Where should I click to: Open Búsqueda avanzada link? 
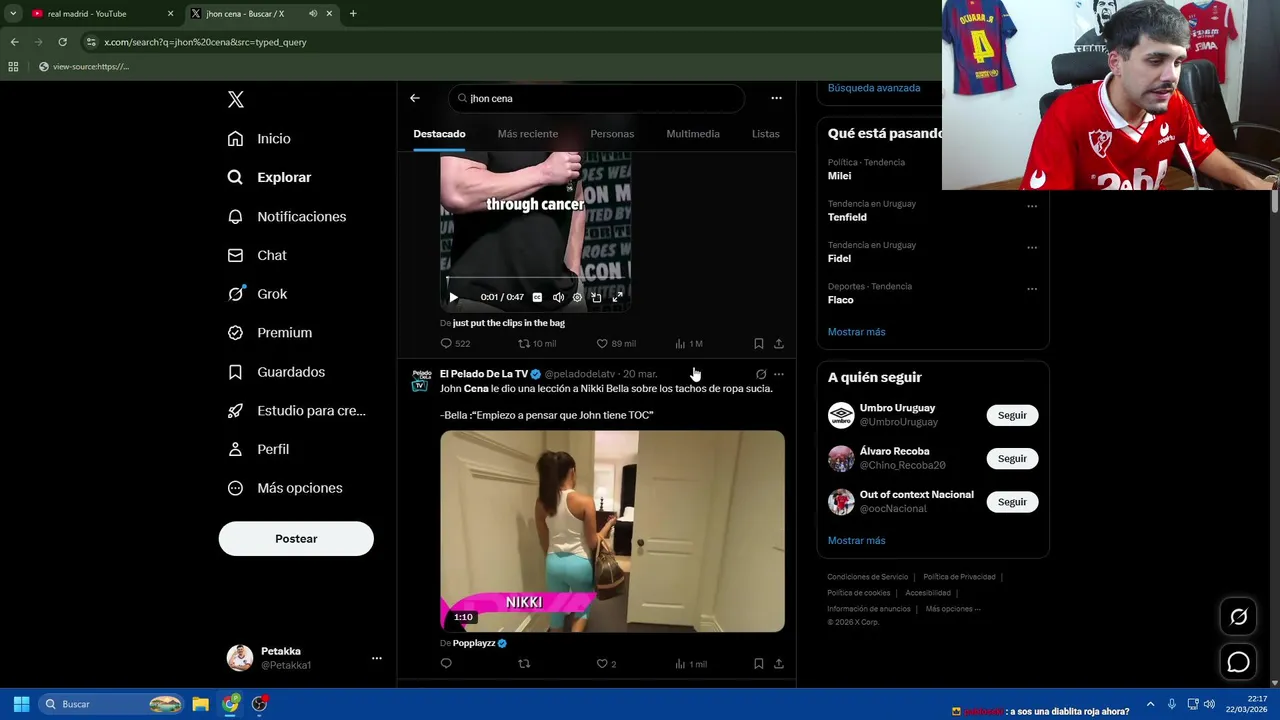tap(874, 88)
